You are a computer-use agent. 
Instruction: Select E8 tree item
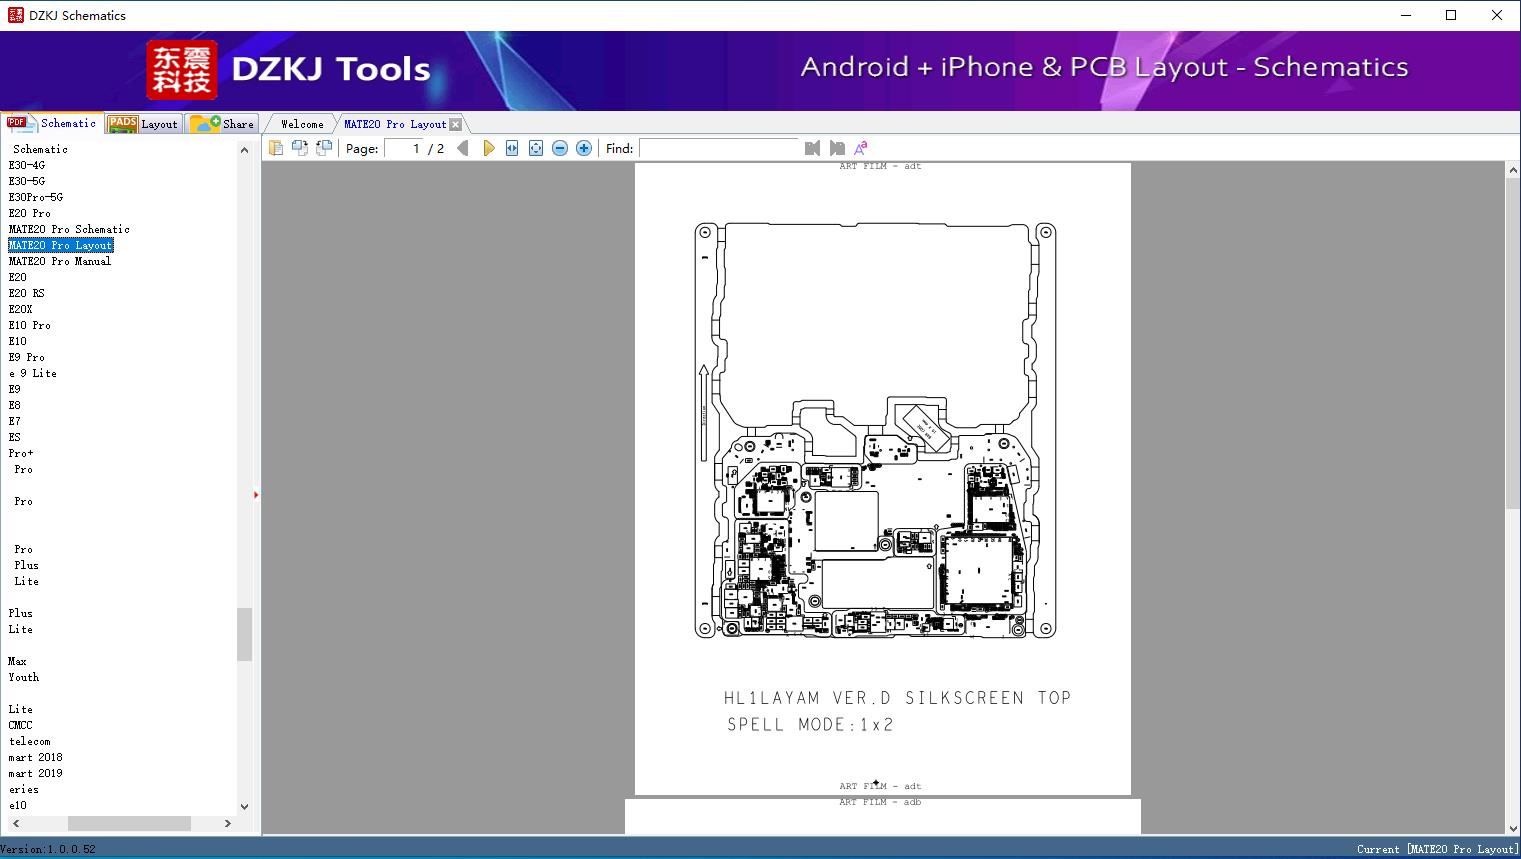15,405
